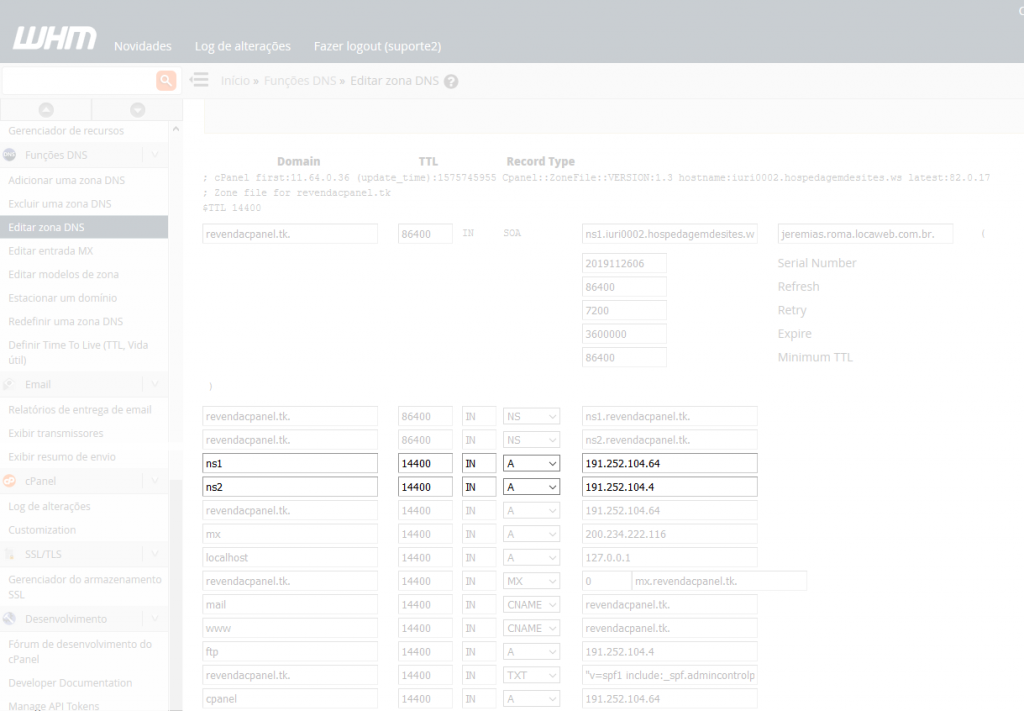Collapse the Desenvolvimento section chevron
The width and height of the screenshot is (1024, 711).
pyautogui.click(x=155, y=619)
